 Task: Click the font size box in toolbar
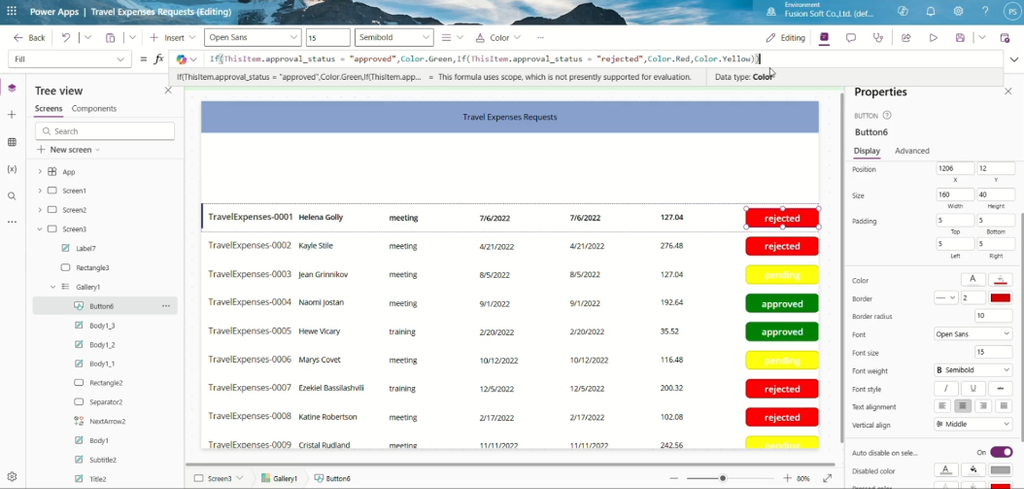click(x=328, y=38)
